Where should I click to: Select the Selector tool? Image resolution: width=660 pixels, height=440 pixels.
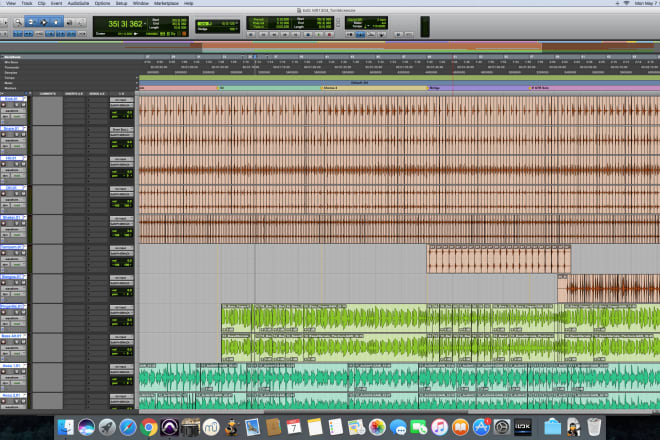44,22
